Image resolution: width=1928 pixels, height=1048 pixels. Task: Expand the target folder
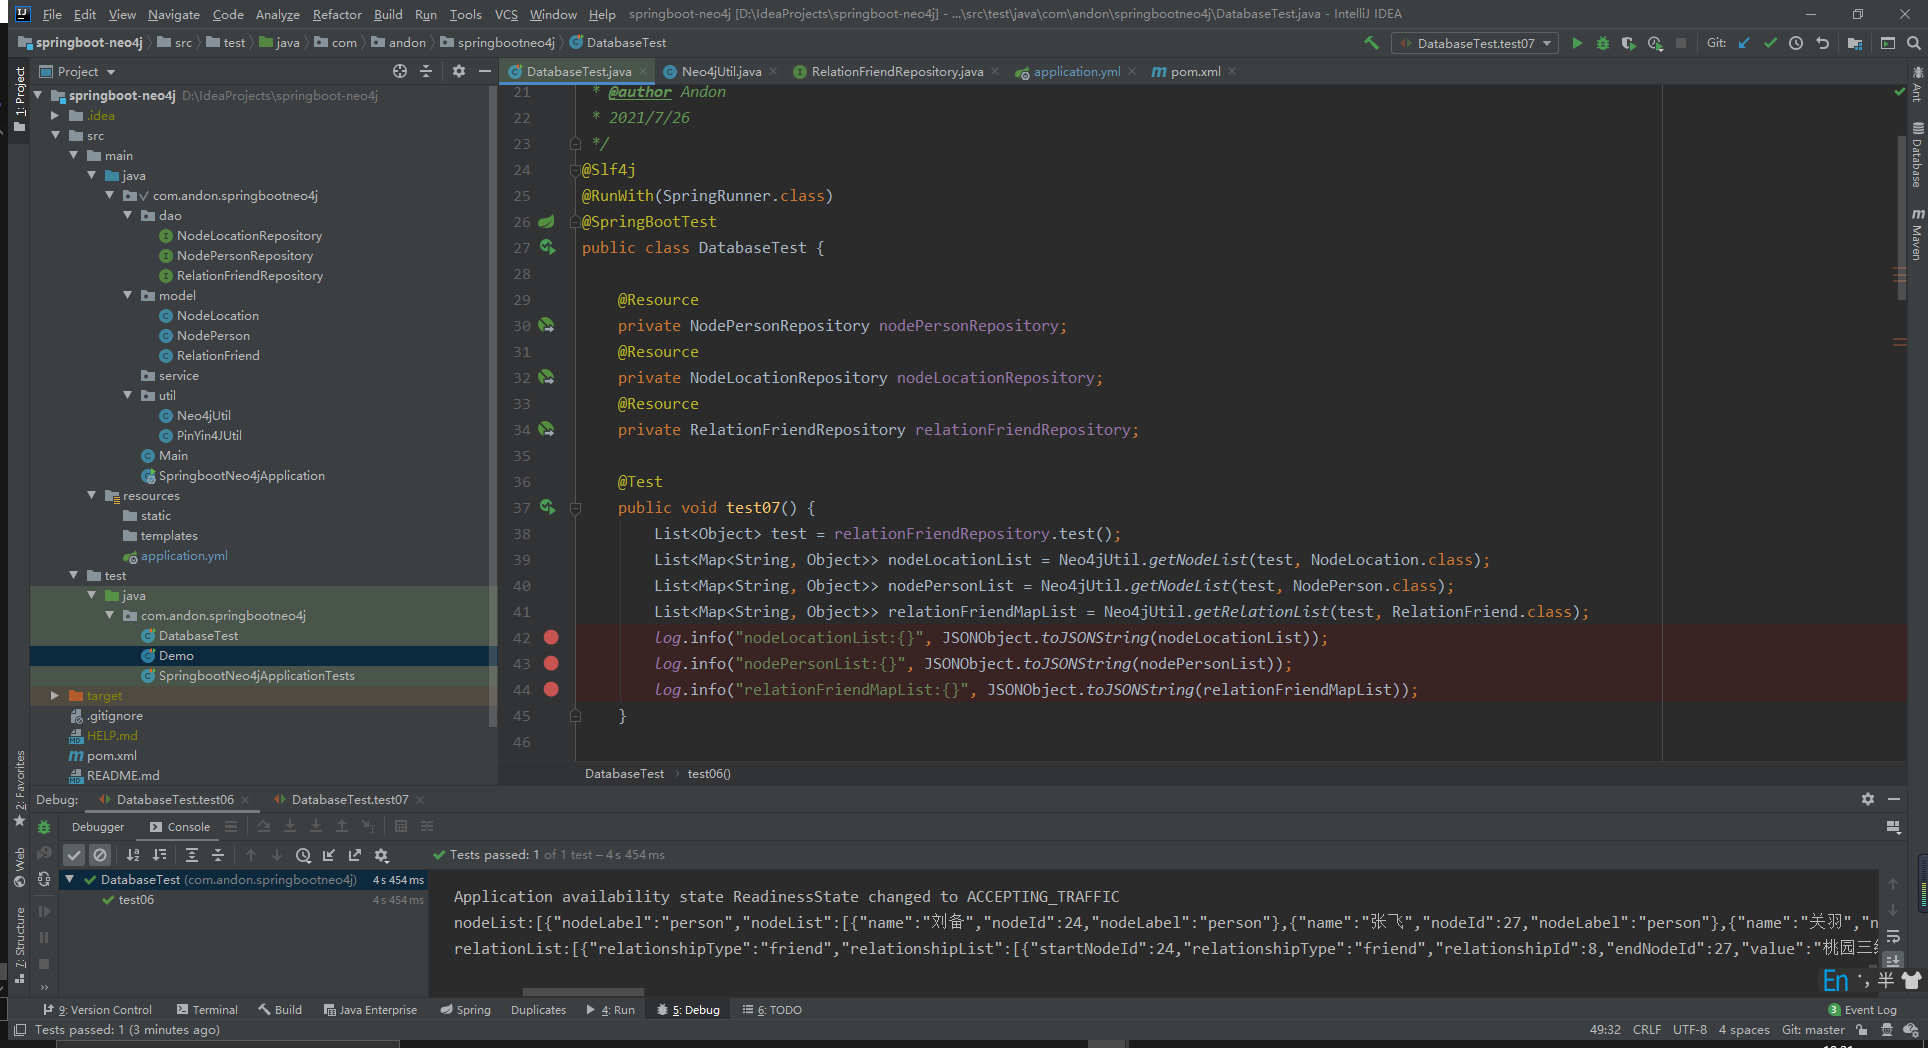click(56, 695)
